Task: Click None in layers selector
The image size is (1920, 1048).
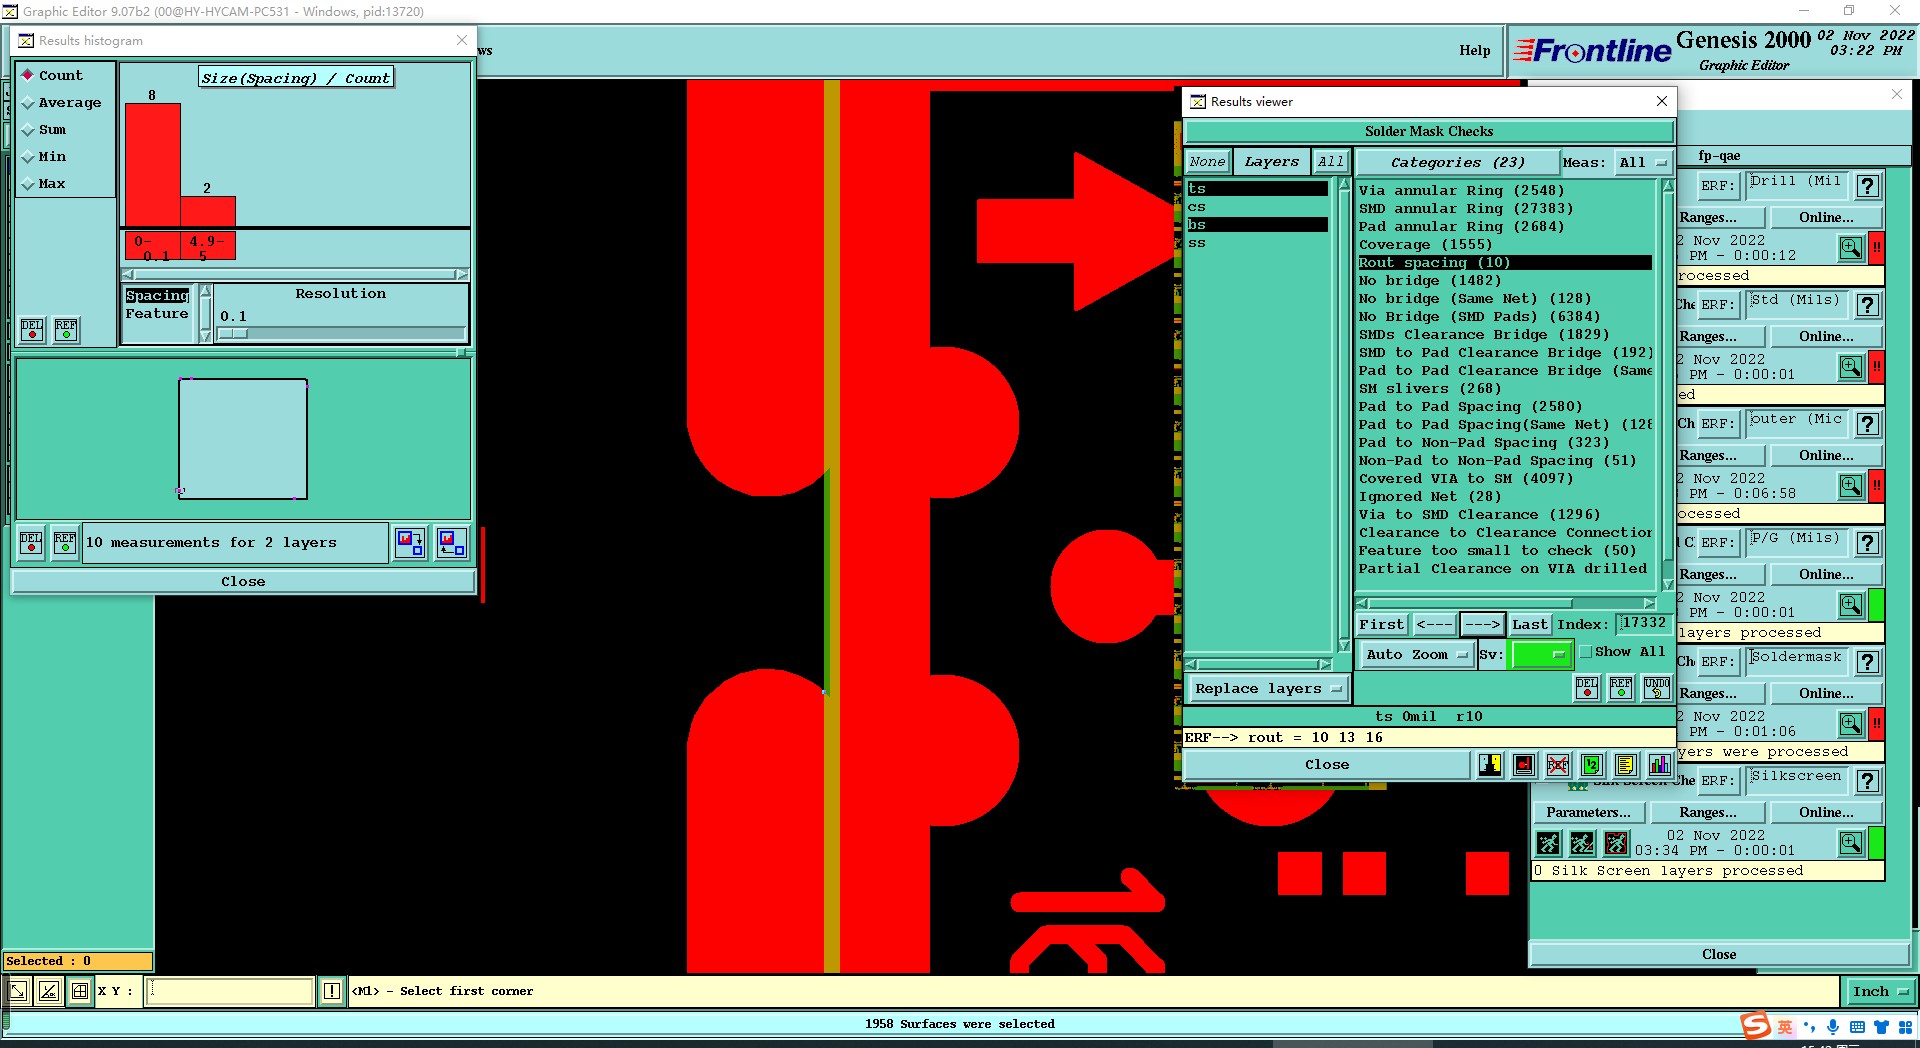Action: [x=1207, y=162]
